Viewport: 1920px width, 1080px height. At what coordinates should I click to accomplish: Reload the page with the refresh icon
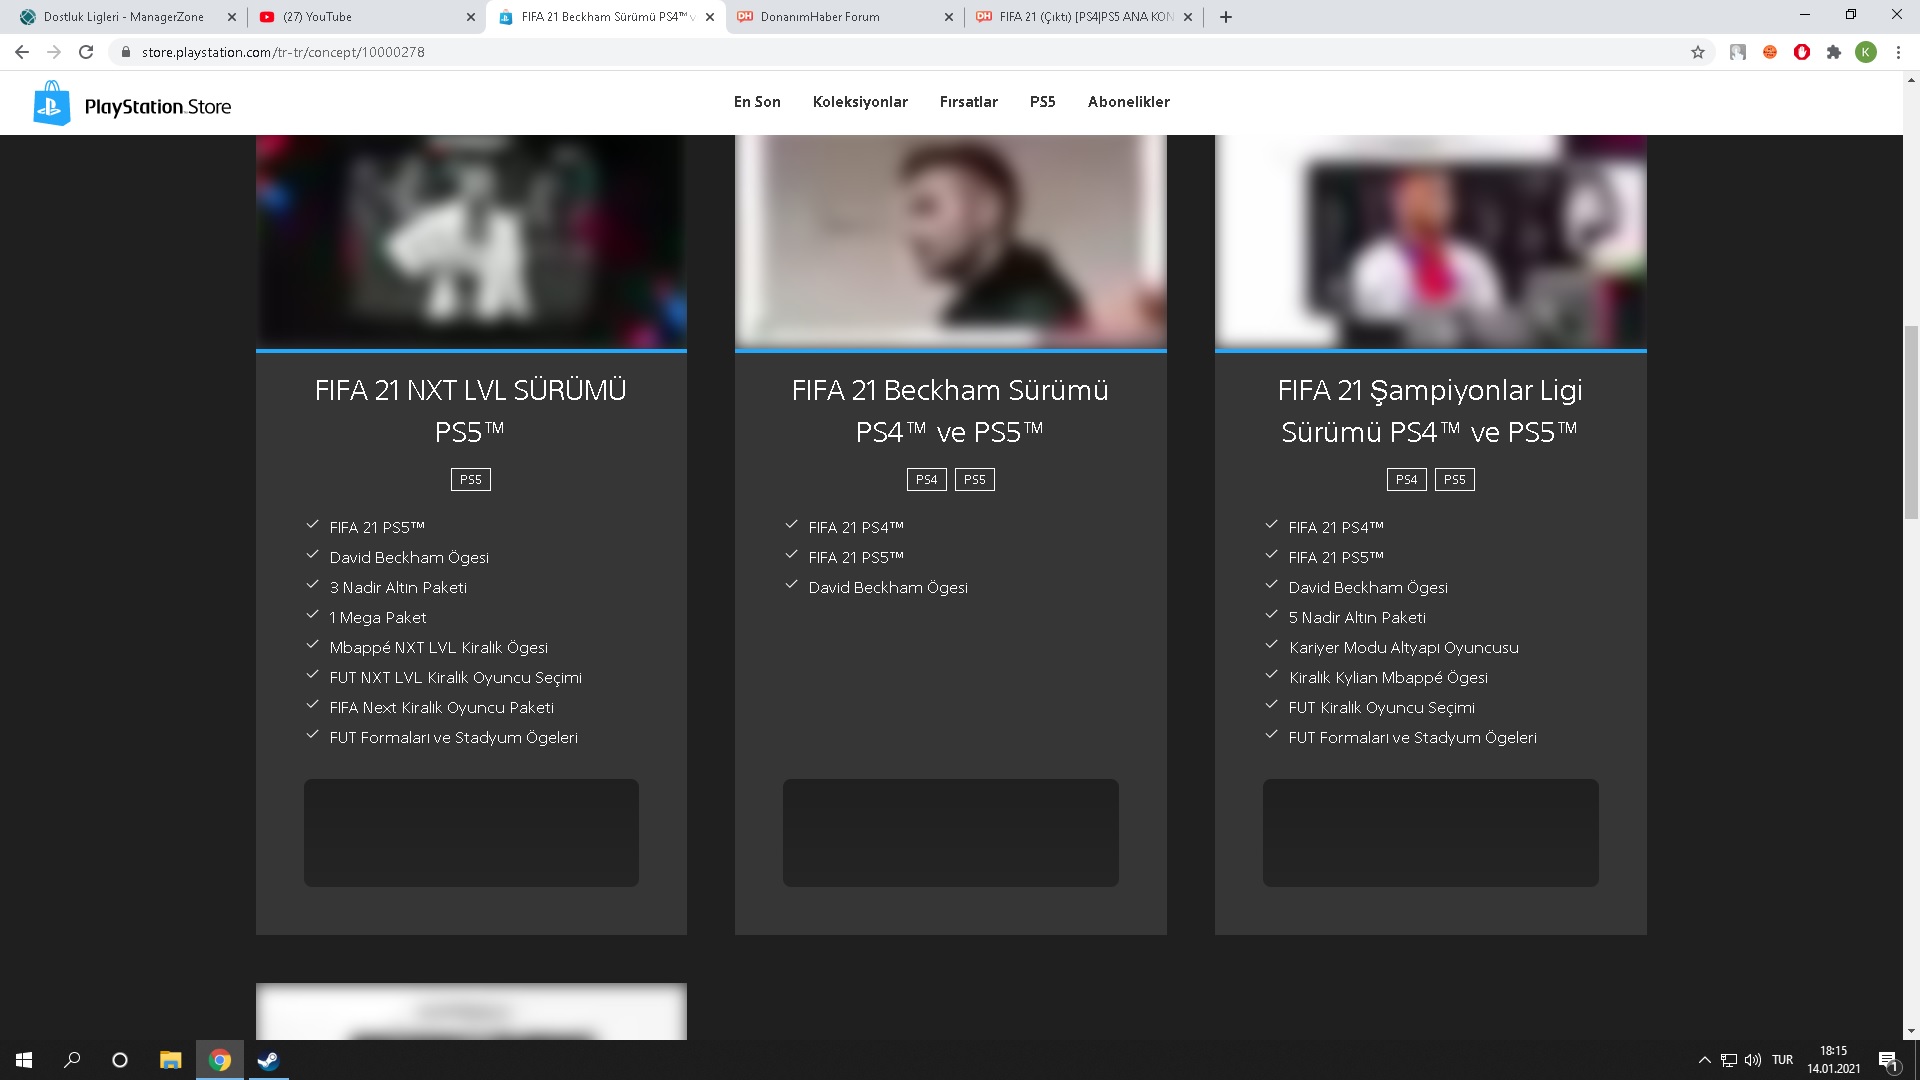point(86,52)
